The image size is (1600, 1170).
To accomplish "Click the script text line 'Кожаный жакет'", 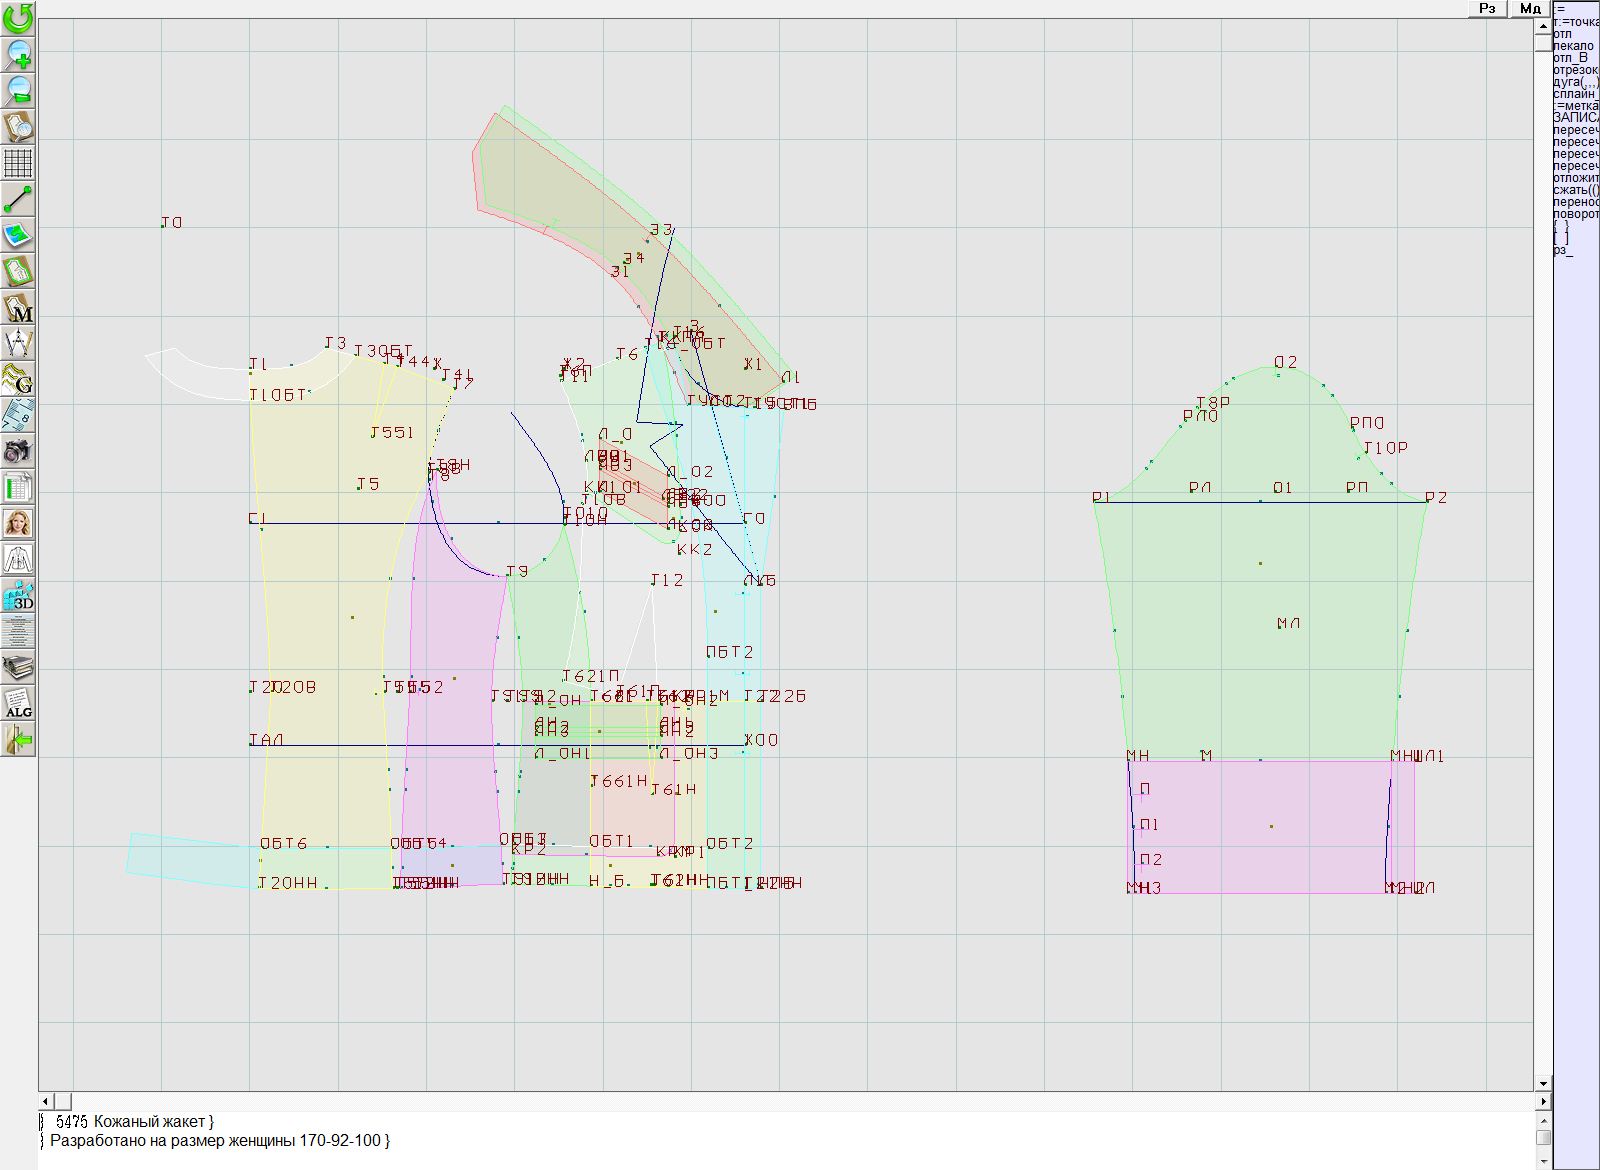I will [150, 1122].
